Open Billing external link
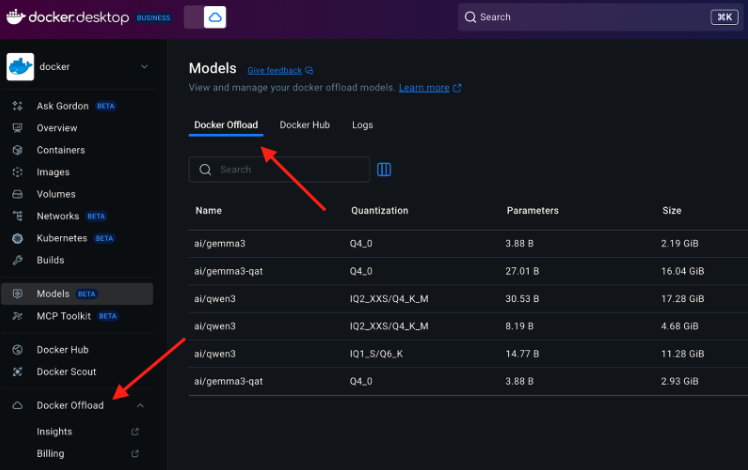 click(x=50, y=453)
